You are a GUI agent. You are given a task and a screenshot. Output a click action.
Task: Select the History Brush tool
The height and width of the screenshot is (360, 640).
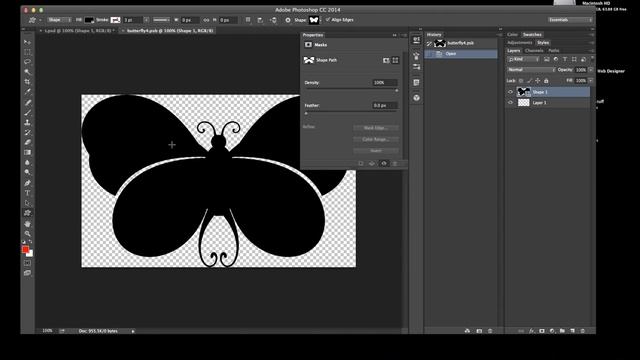pos(27,133)
